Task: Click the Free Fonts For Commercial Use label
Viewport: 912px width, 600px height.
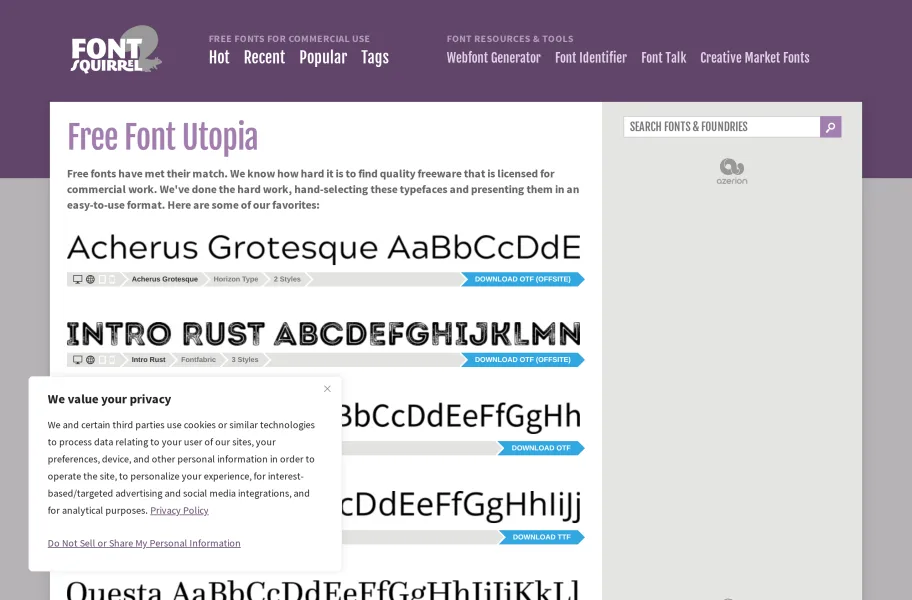Action: [289, 39]
